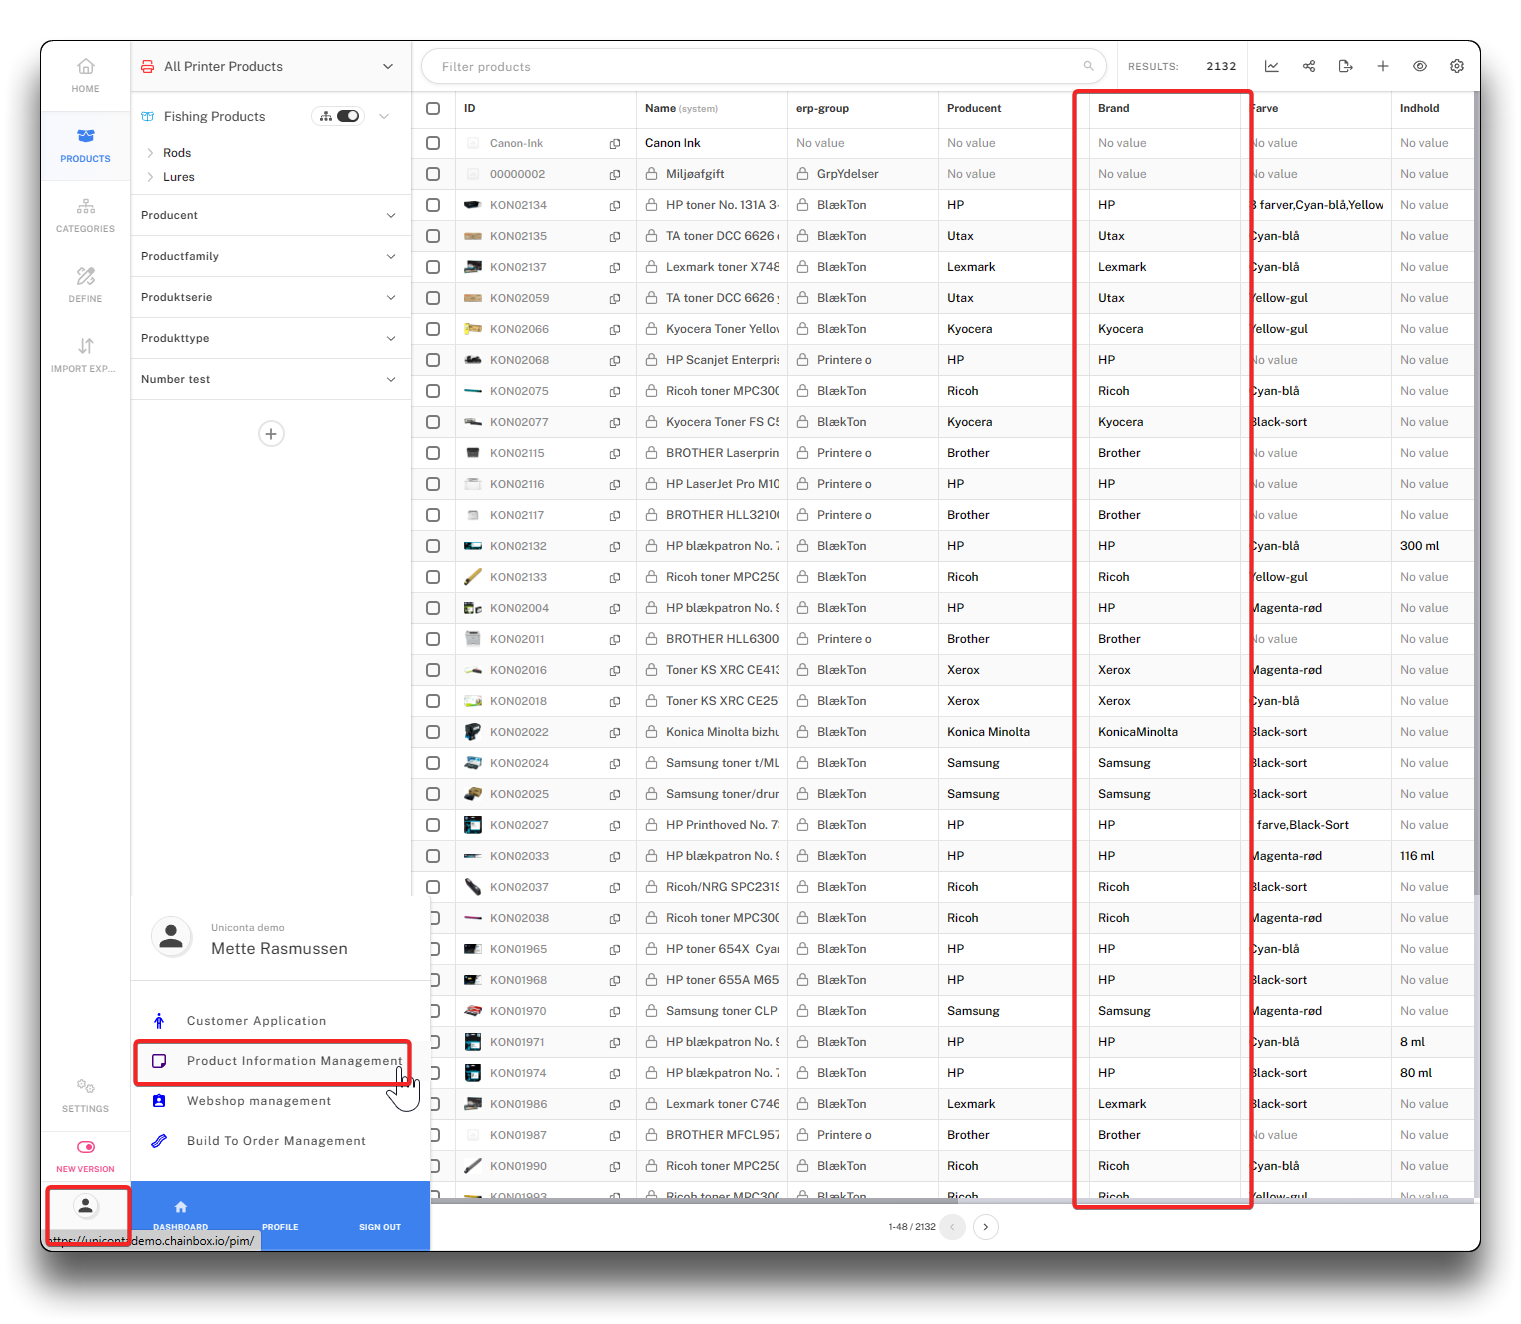Click copy icon beside KON02134 ID
The width and height of the screenshot is (1521, 1324).
pyautogui.click(x=615, y=205)
